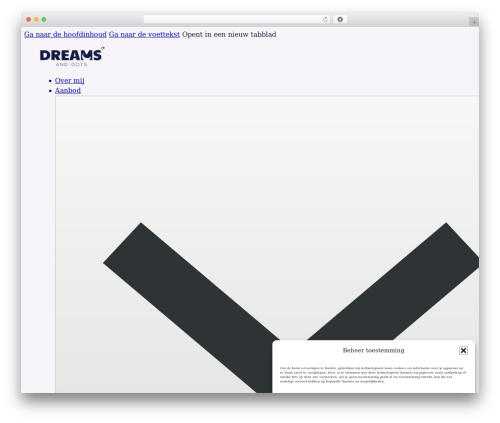Click the large chevron dropdown graphic

pyautogui.click(x=267, y=244)
